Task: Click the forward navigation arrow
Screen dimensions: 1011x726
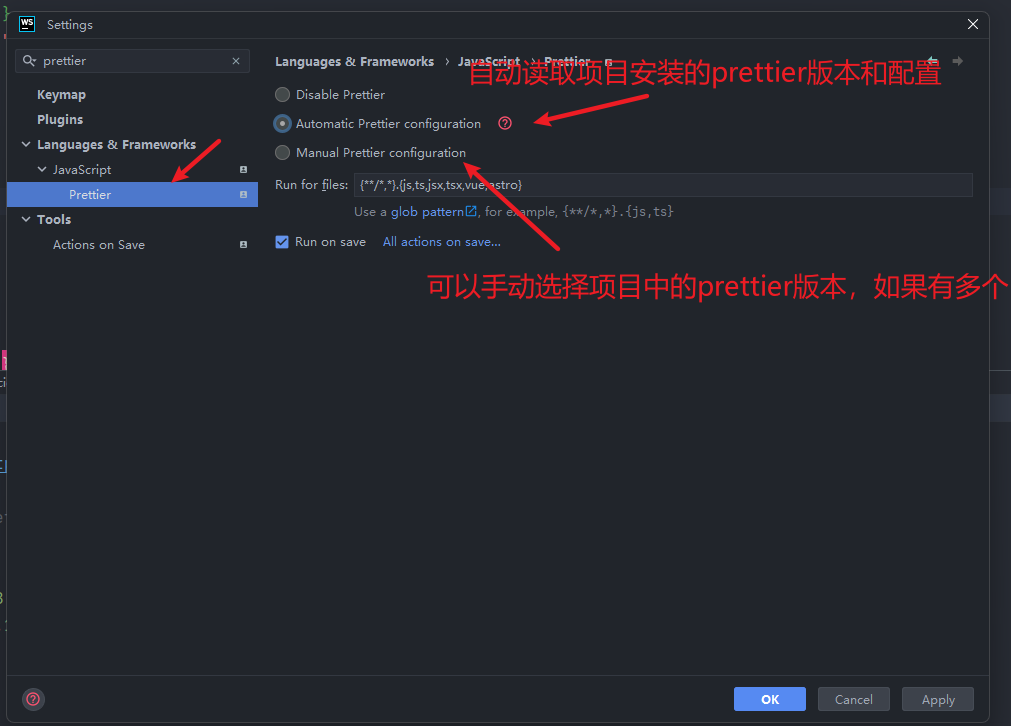Action: 957,61
